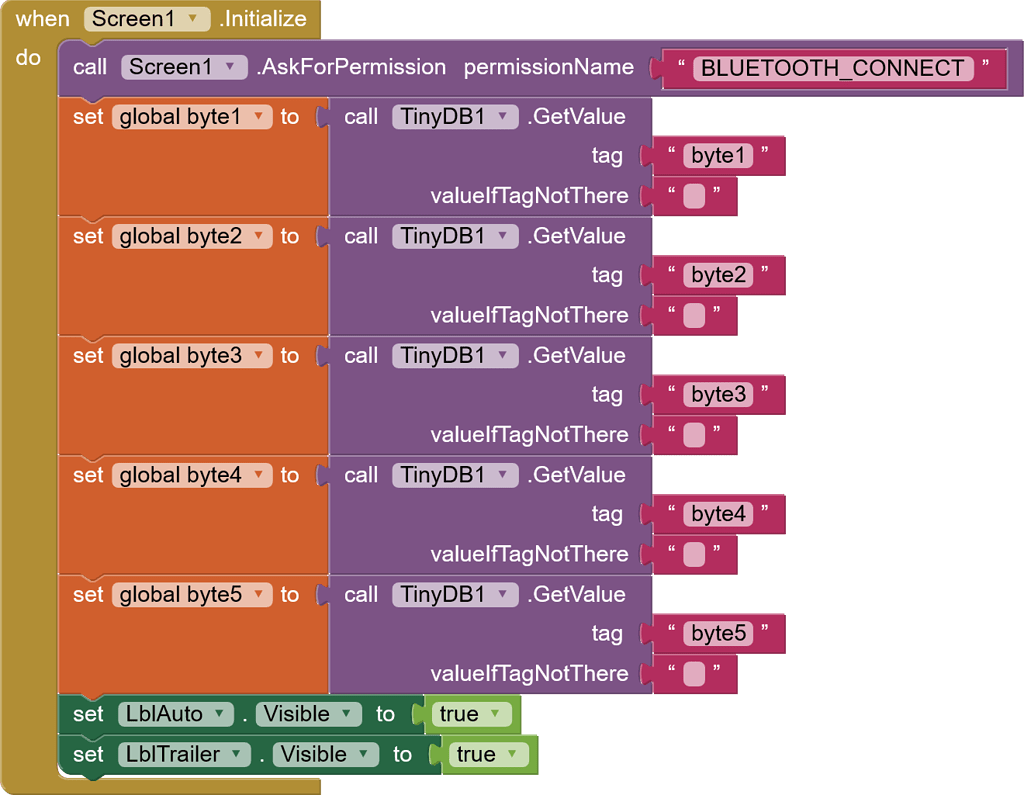1024x795 pixels.
Task: Open the TinyDB1 dropdown in the byte2 GetValue call
Action: (502, 237)
